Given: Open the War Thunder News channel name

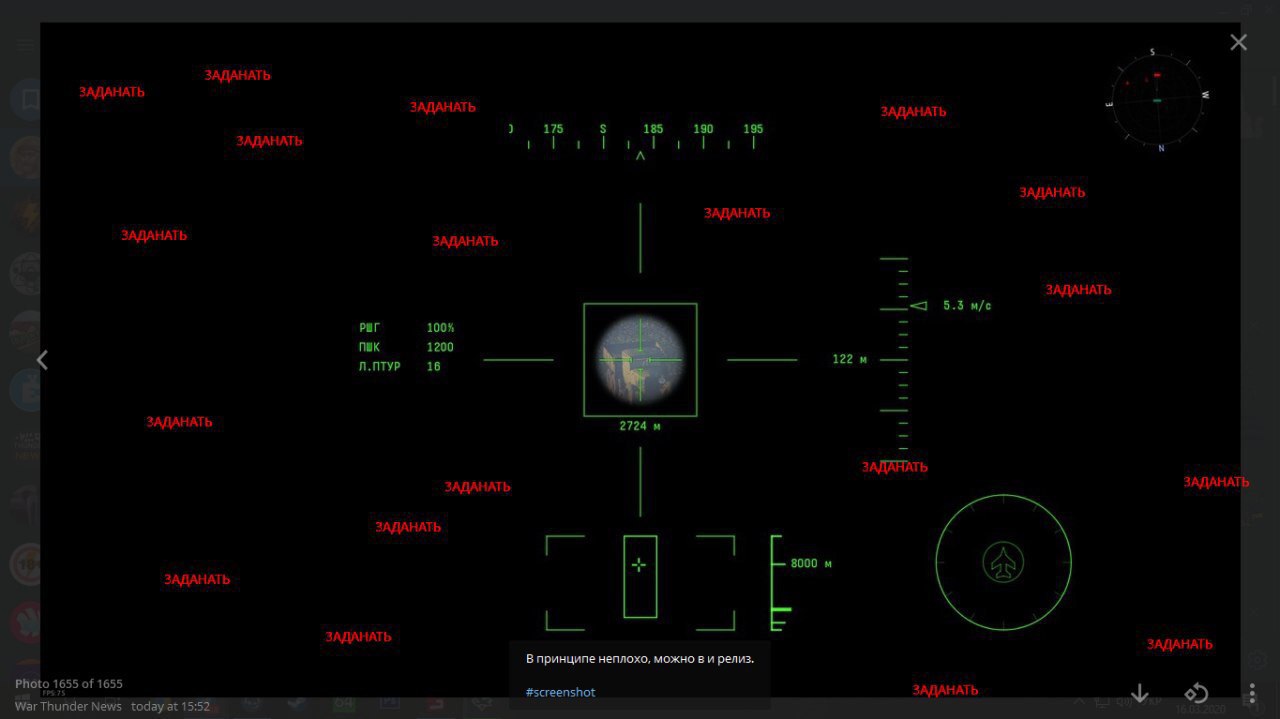Looking at the screenshot, I should [x=68, y=706].
